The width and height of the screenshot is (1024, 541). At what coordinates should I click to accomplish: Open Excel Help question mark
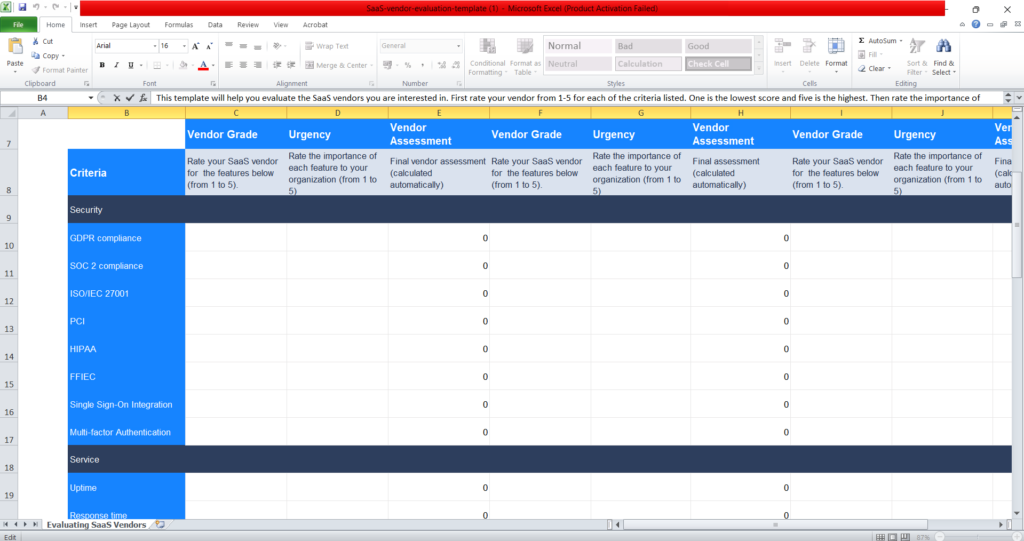pos(976,24)
